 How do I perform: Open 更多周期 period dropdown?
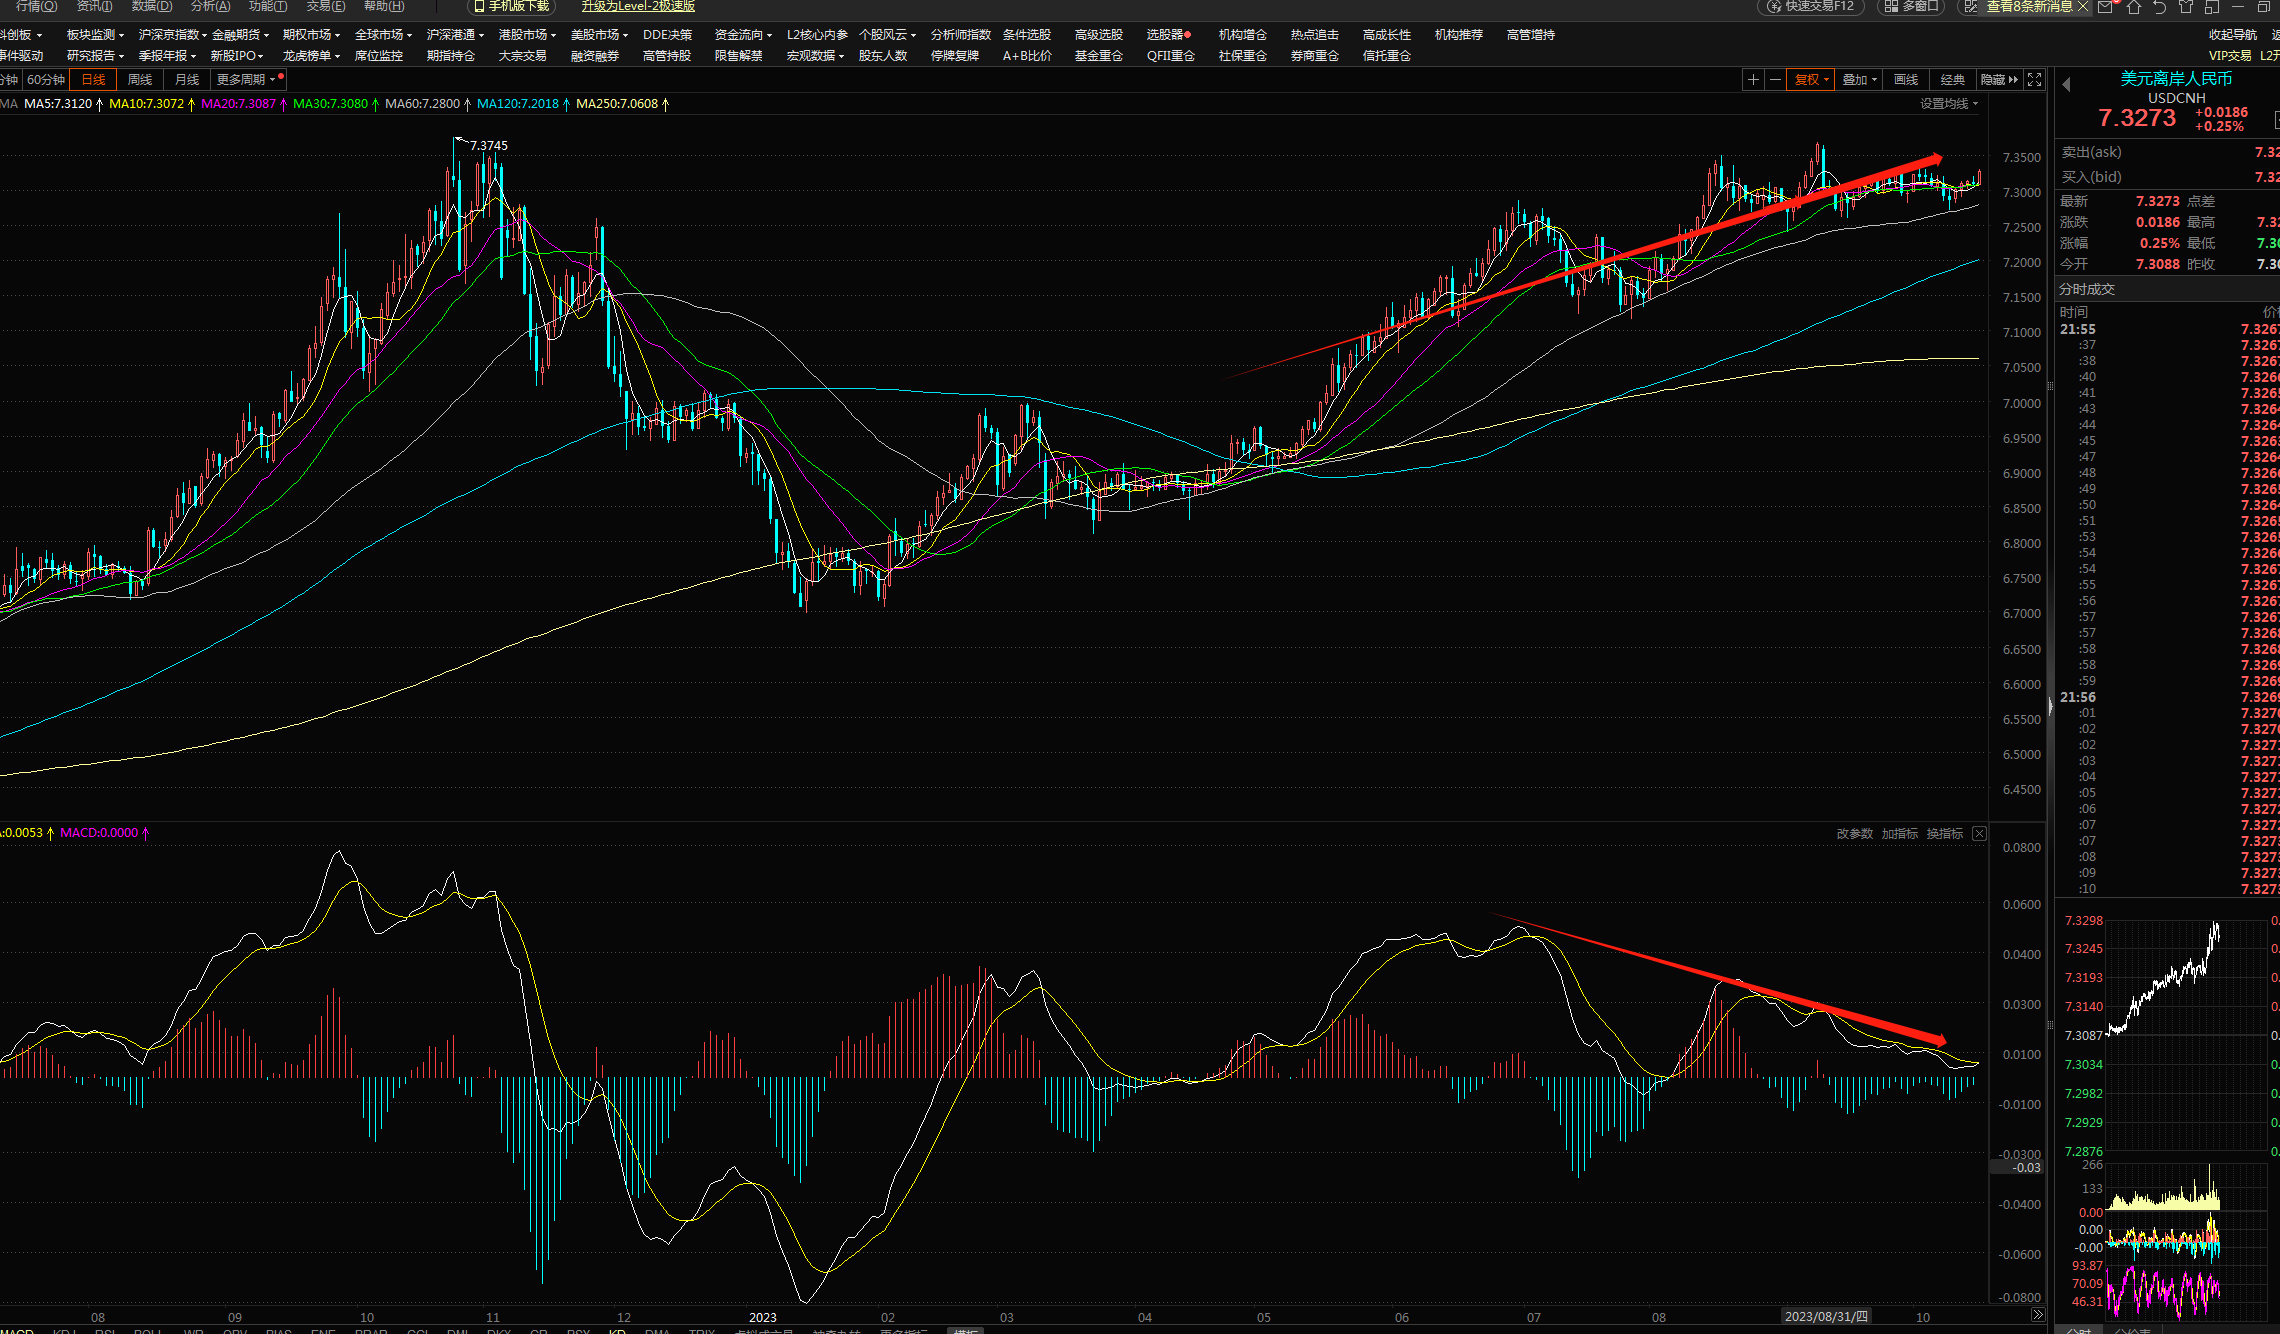click(x=246, y=79)
